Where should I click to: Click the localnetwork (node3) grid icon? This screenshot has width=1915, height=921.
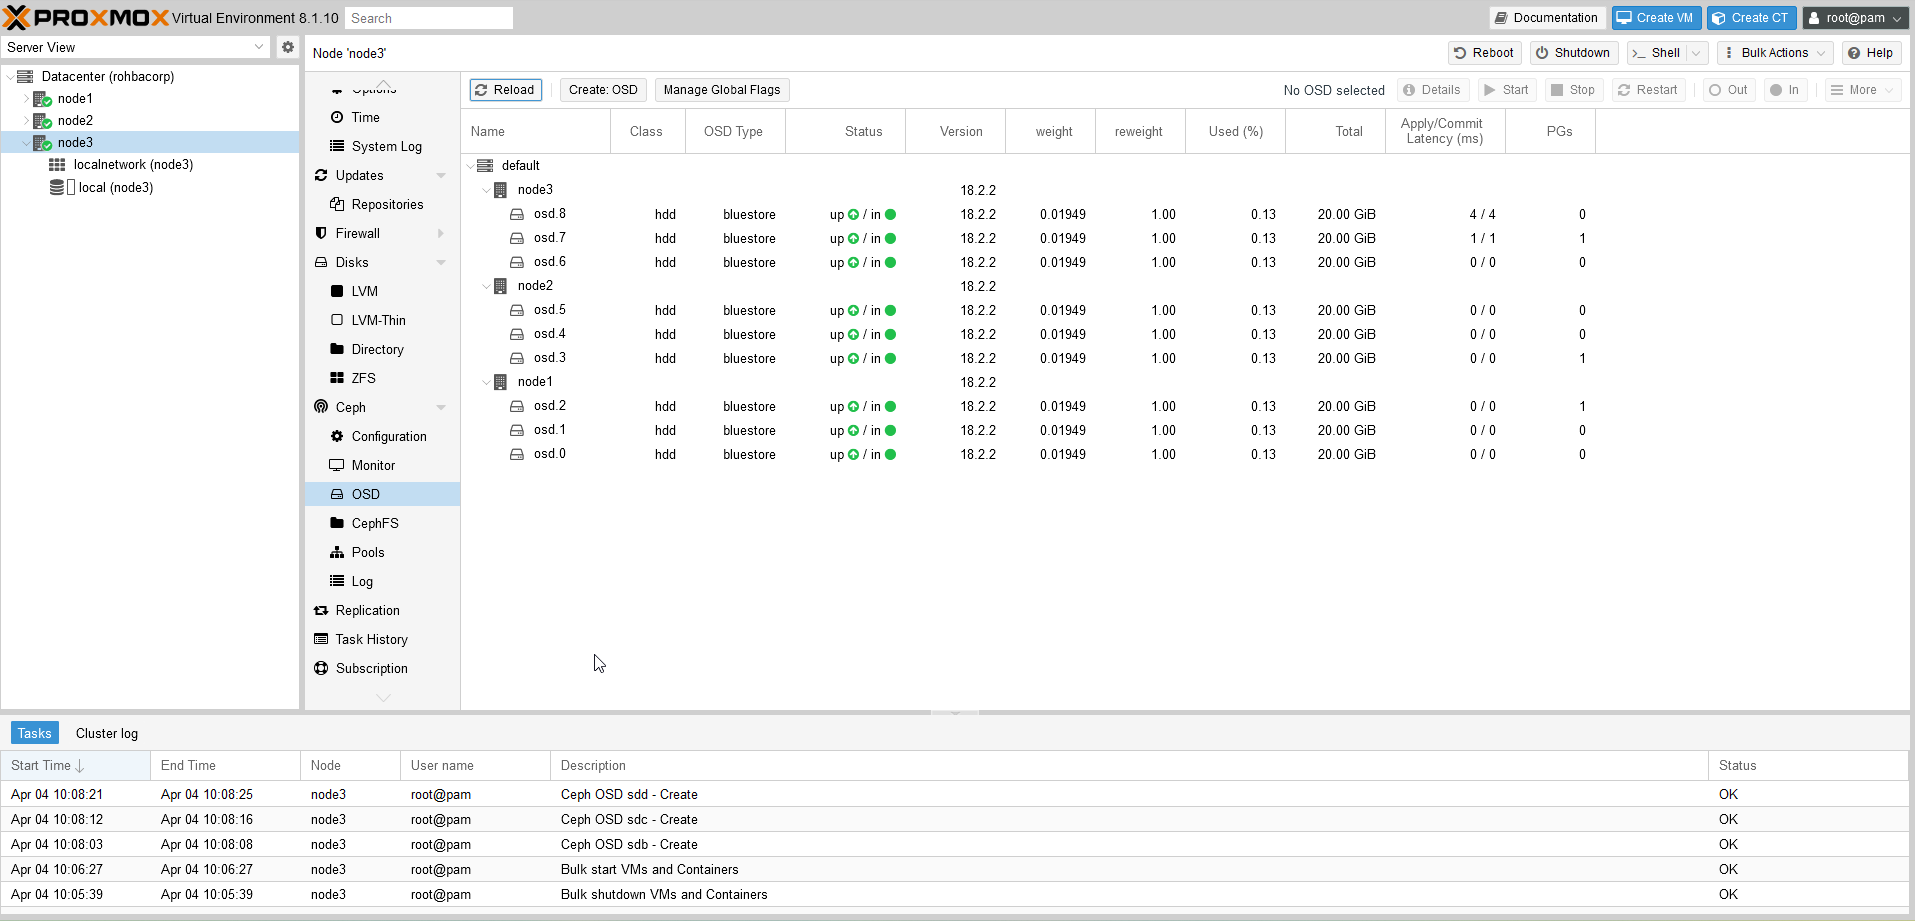(57, 165)
